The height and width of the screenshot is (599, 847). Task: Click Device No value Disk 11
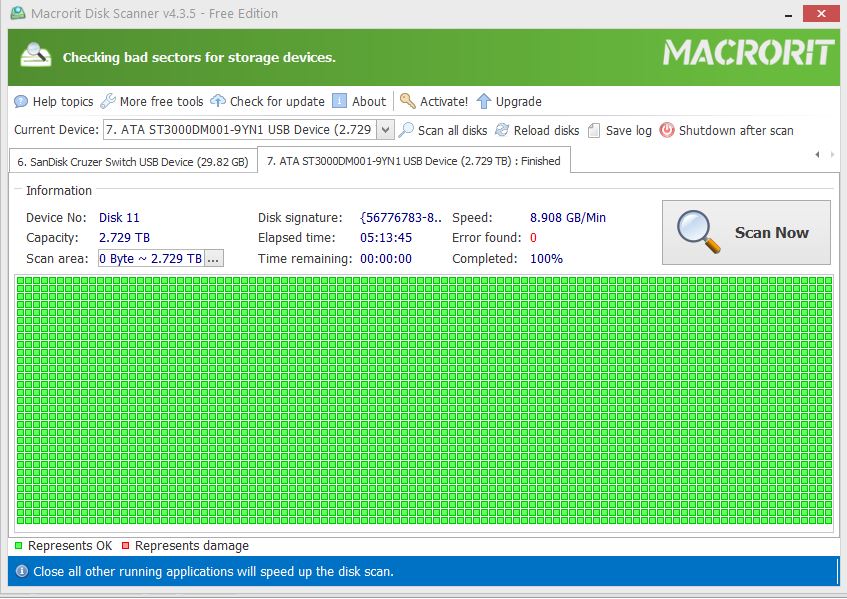click(119, 218)
